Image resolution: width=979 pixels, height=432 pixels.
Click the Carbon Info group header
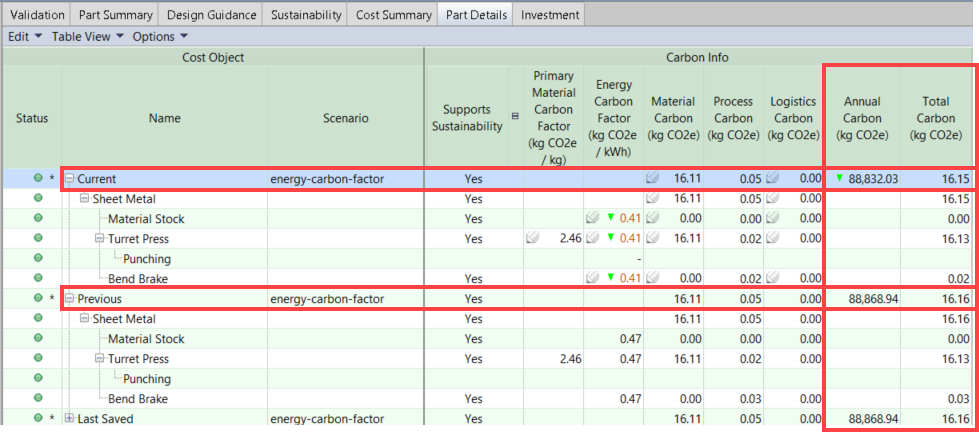tap(698, 57)
